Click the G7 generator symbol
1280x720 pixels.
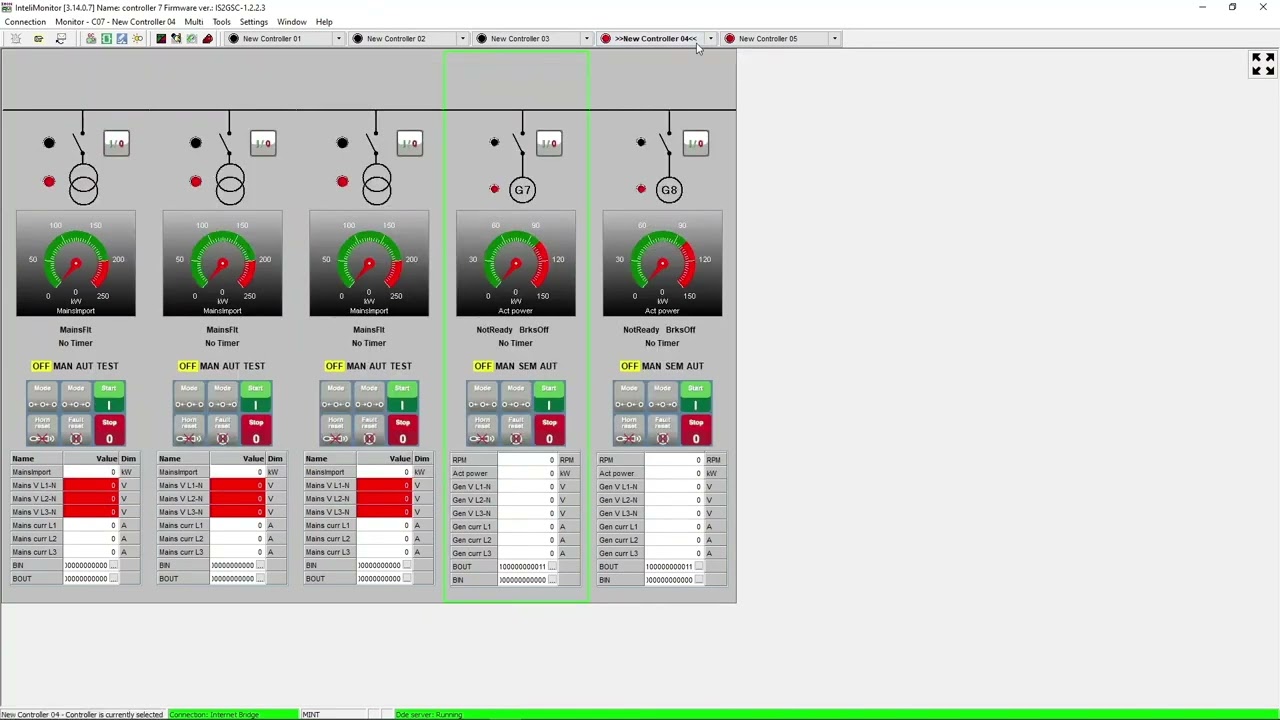click(522, 189)
